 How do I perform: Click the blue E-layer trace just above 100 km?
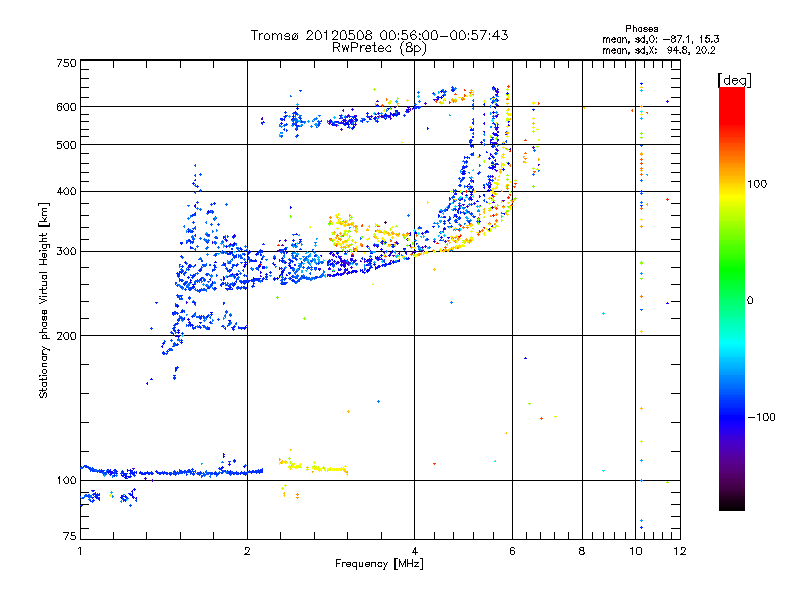tap(172, 472)
